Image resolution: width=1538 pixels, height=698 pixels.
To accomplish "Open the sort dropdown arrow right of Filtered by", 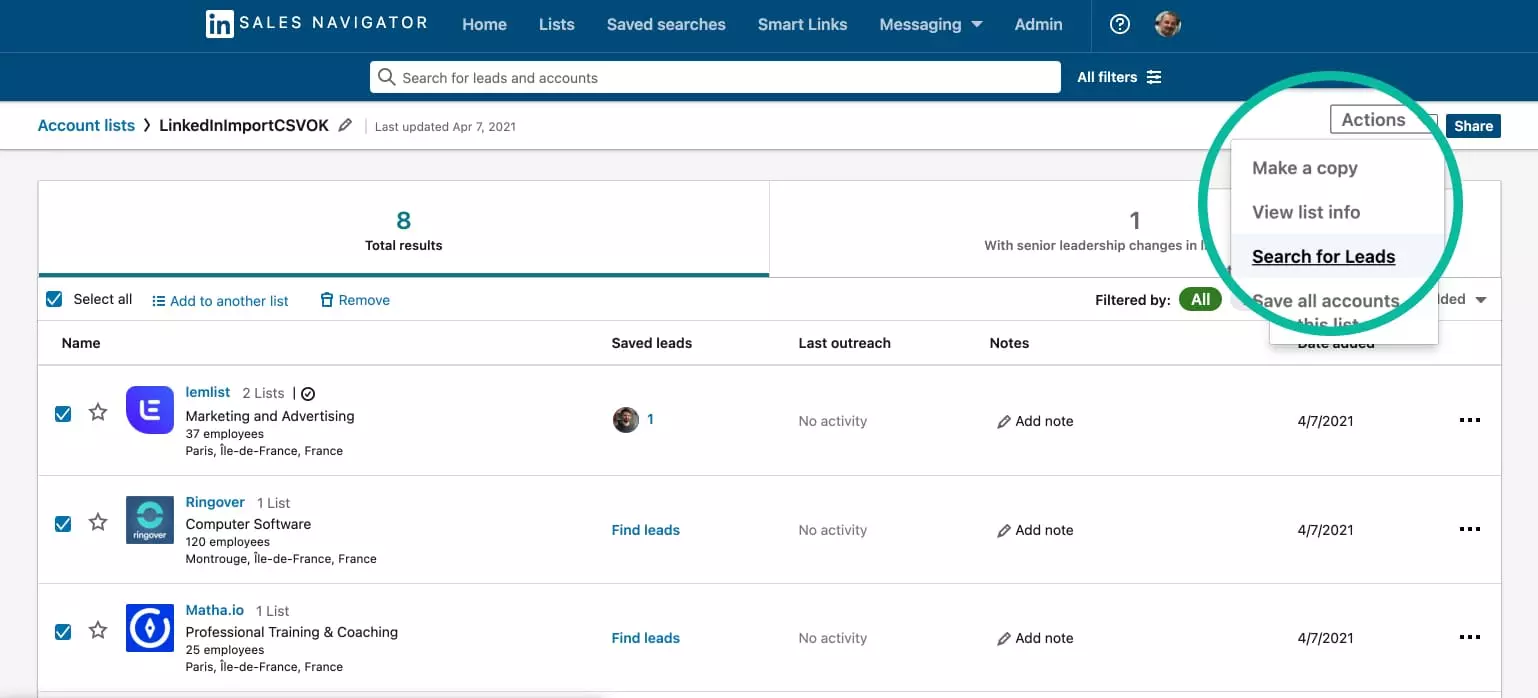I will tap(1481, 300).
